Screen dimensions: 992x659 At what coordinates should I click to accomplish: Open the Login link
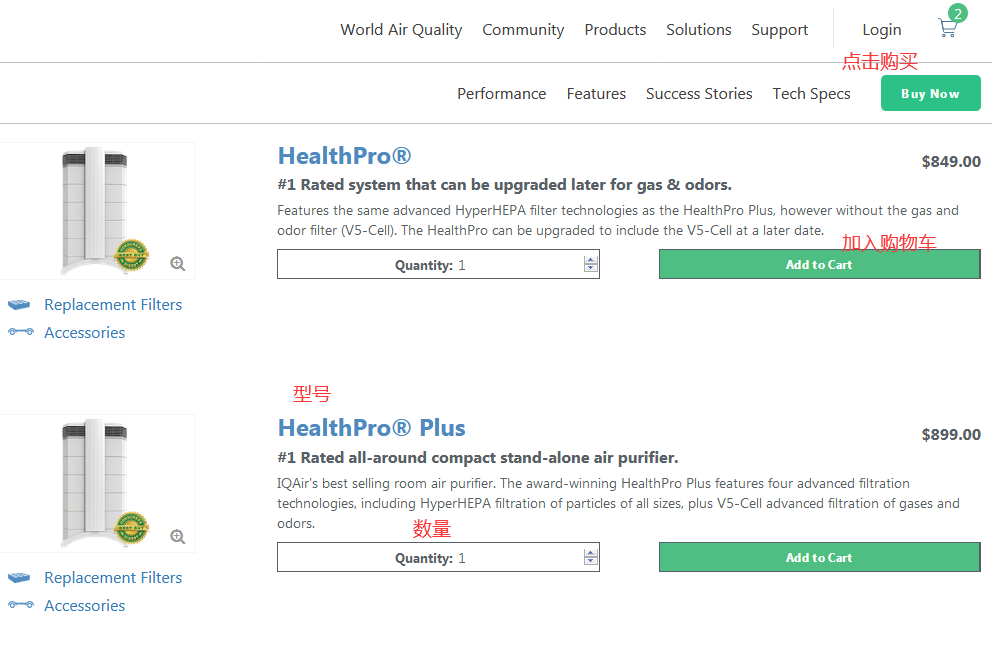(x=882, y=30)
